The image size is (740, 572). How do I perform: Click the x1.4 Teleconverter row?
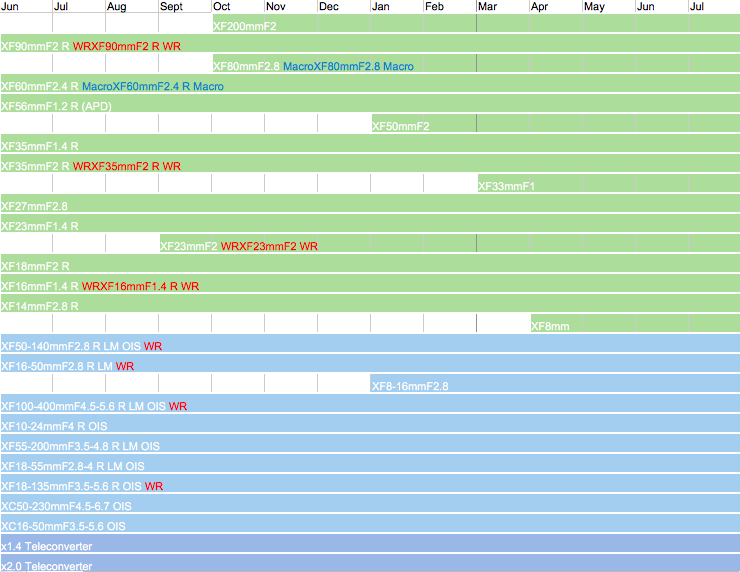370,543
